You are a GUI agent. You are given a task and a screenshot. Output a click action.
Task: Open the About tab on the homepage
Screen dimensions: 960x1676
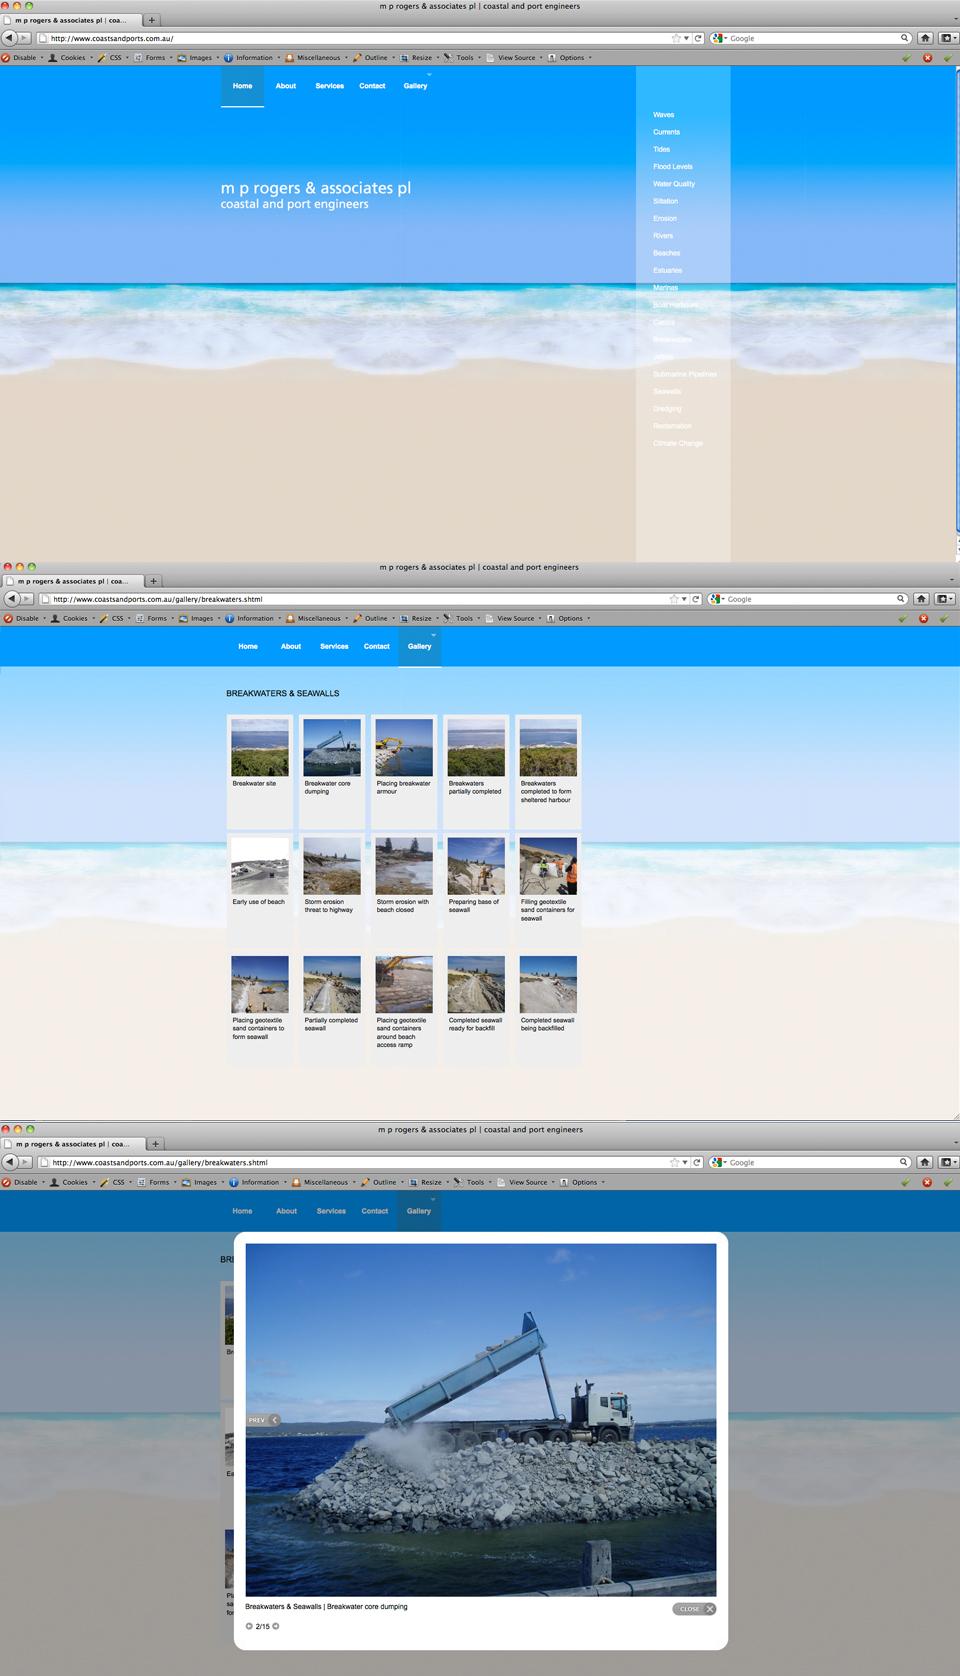click(x=286, y=86)
